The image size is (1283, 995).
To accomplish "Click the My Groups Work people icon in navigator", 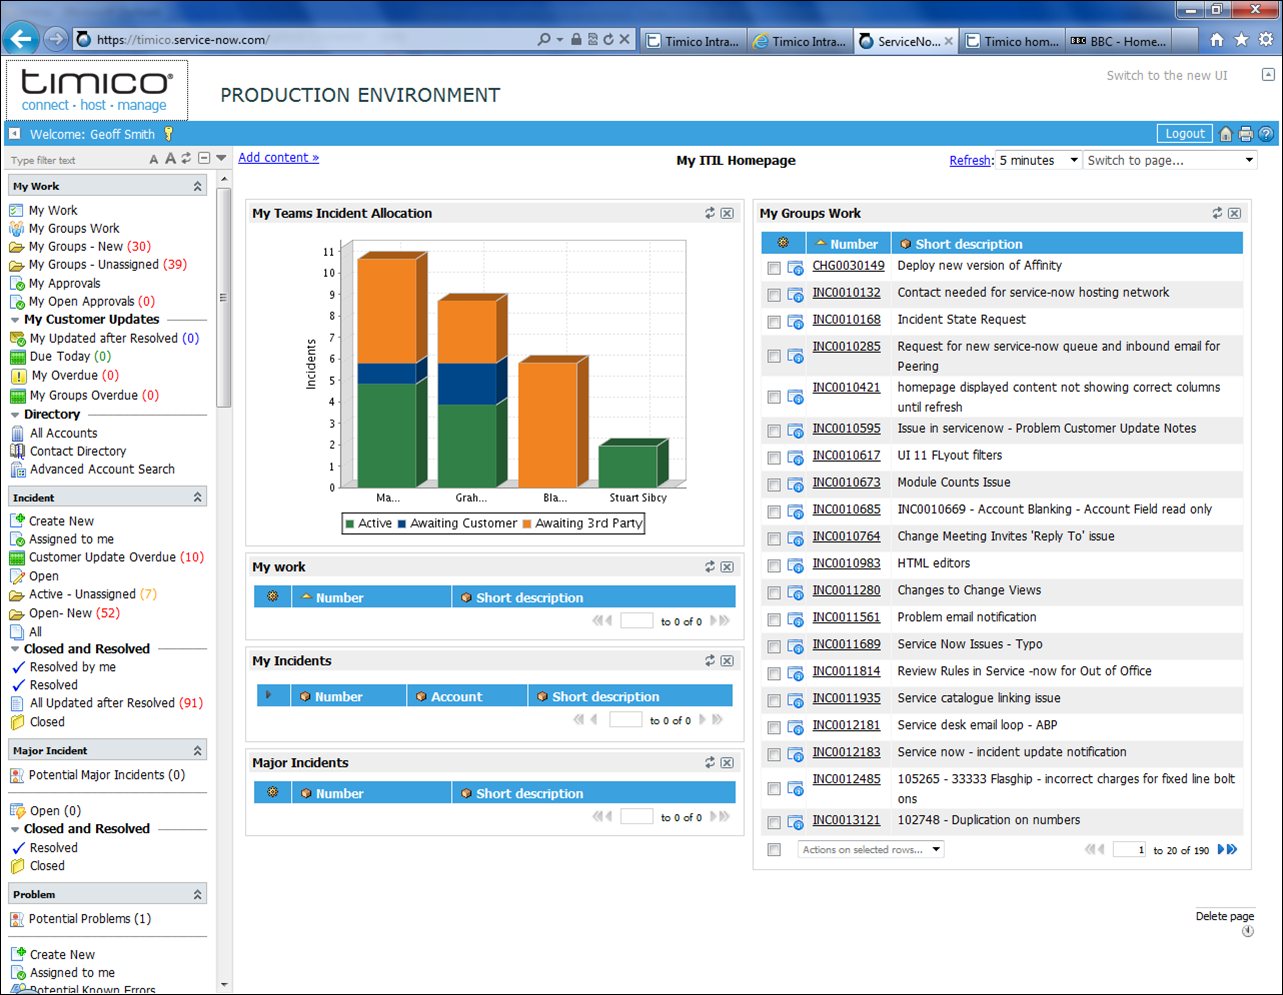I will (x=17, y=229).
